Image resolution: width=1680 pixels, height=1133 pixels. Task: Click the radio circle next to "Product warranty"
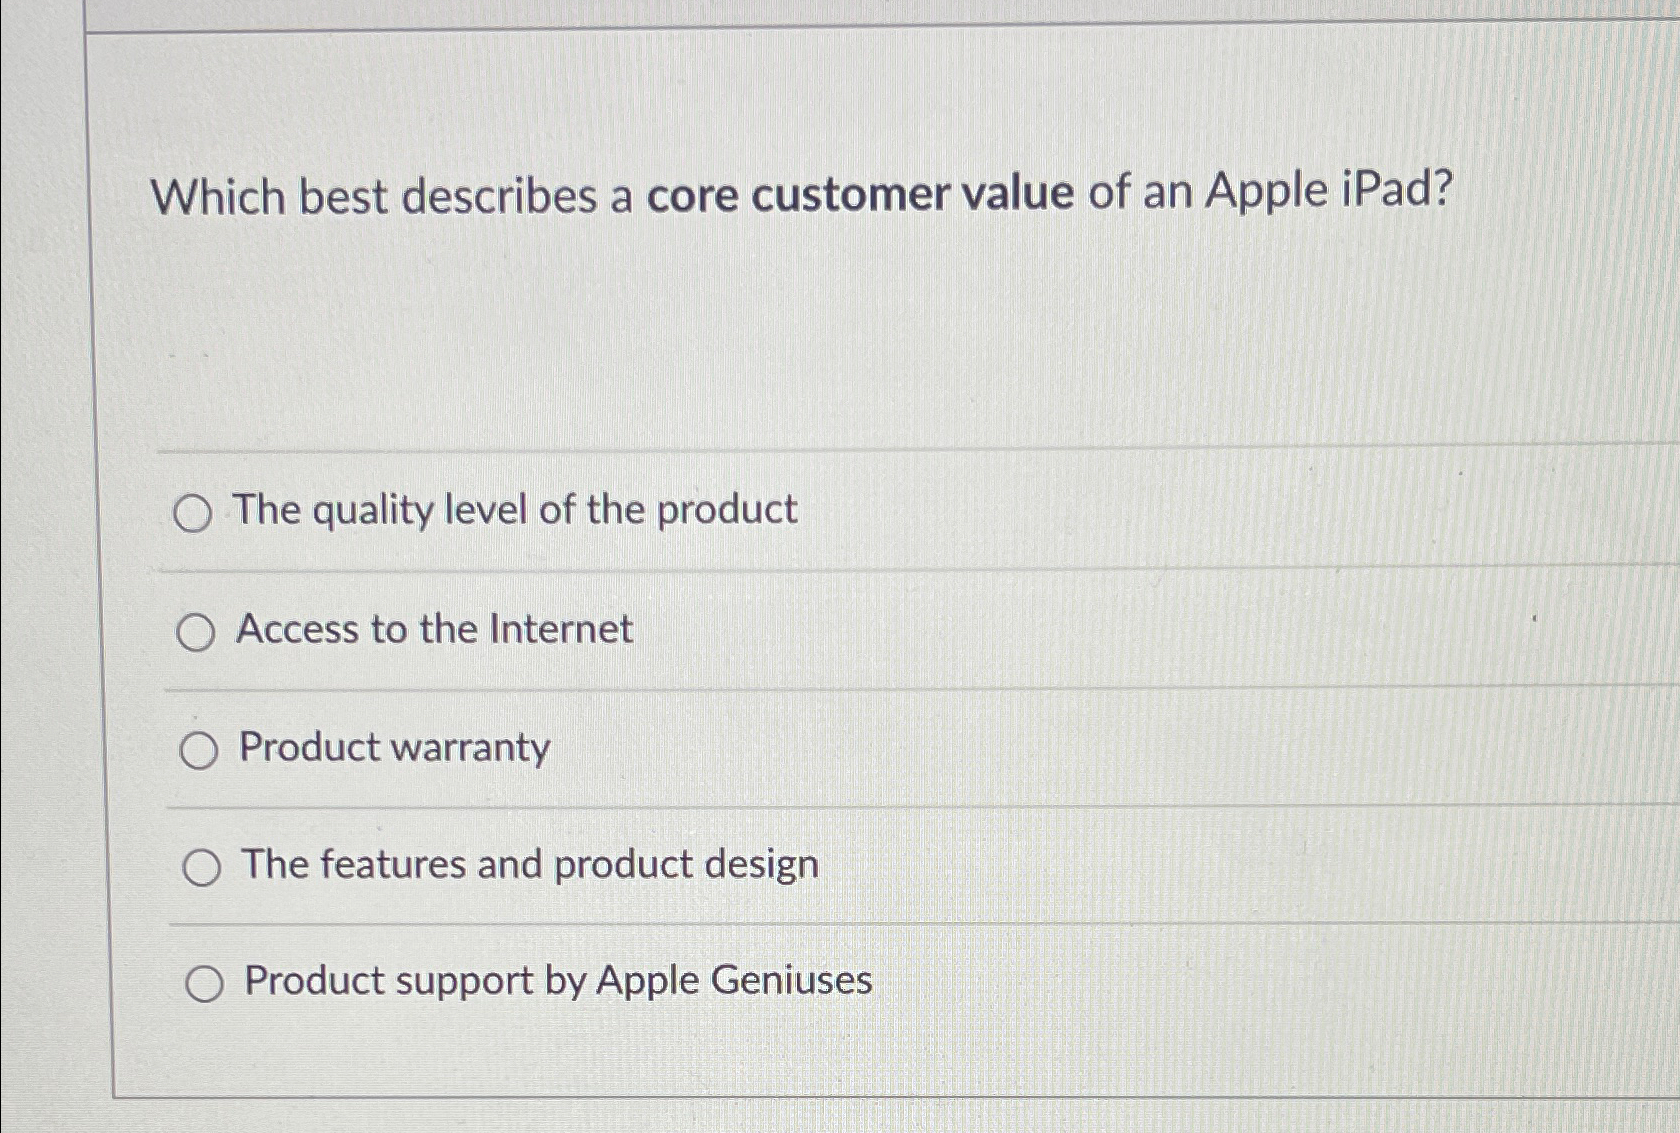pos(198,749)
